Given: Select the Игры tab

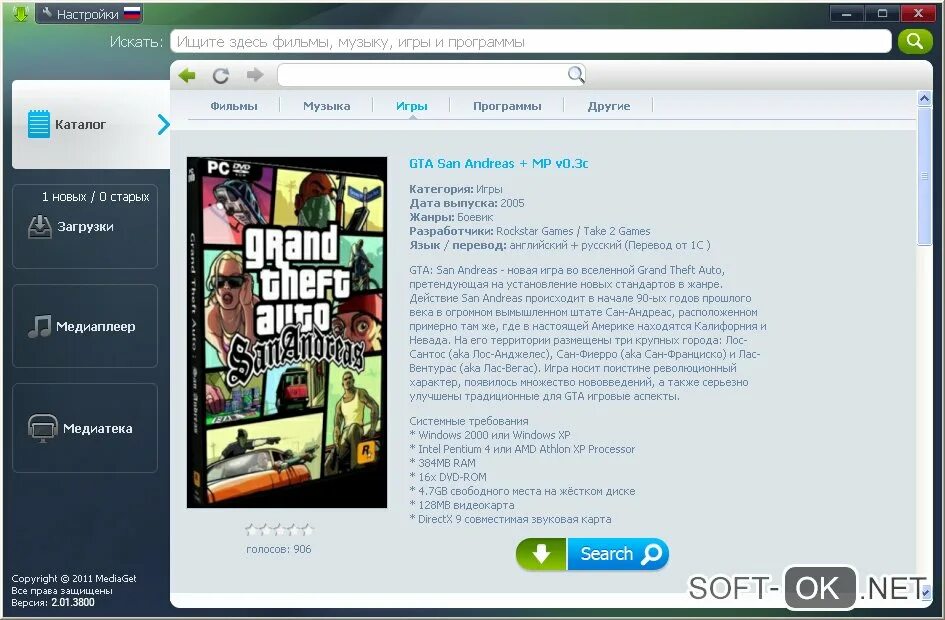Looking at the screenshot, I should click(412, 106).
